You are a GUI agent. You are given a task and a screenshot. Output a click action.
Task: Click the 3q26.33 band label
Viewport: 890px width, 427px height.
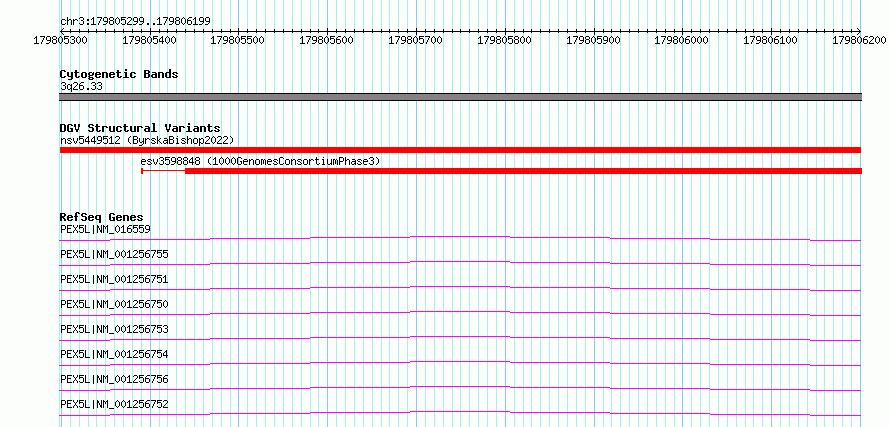coord(81,86)
